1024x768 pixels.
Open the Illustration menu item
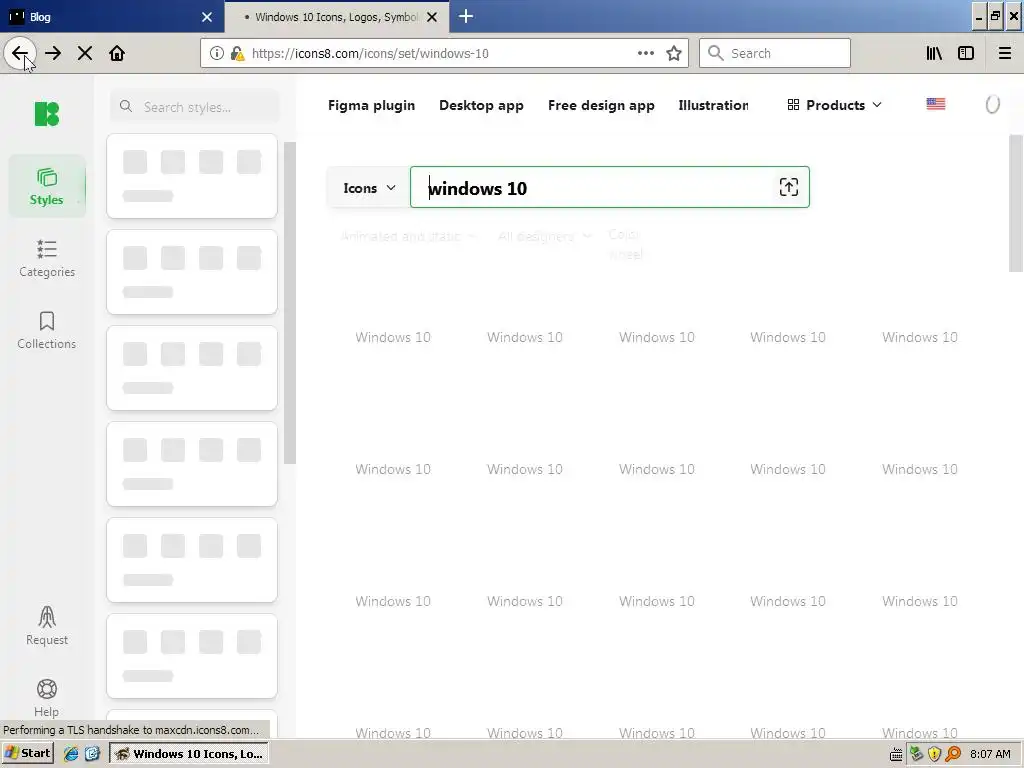pos(713,105)
